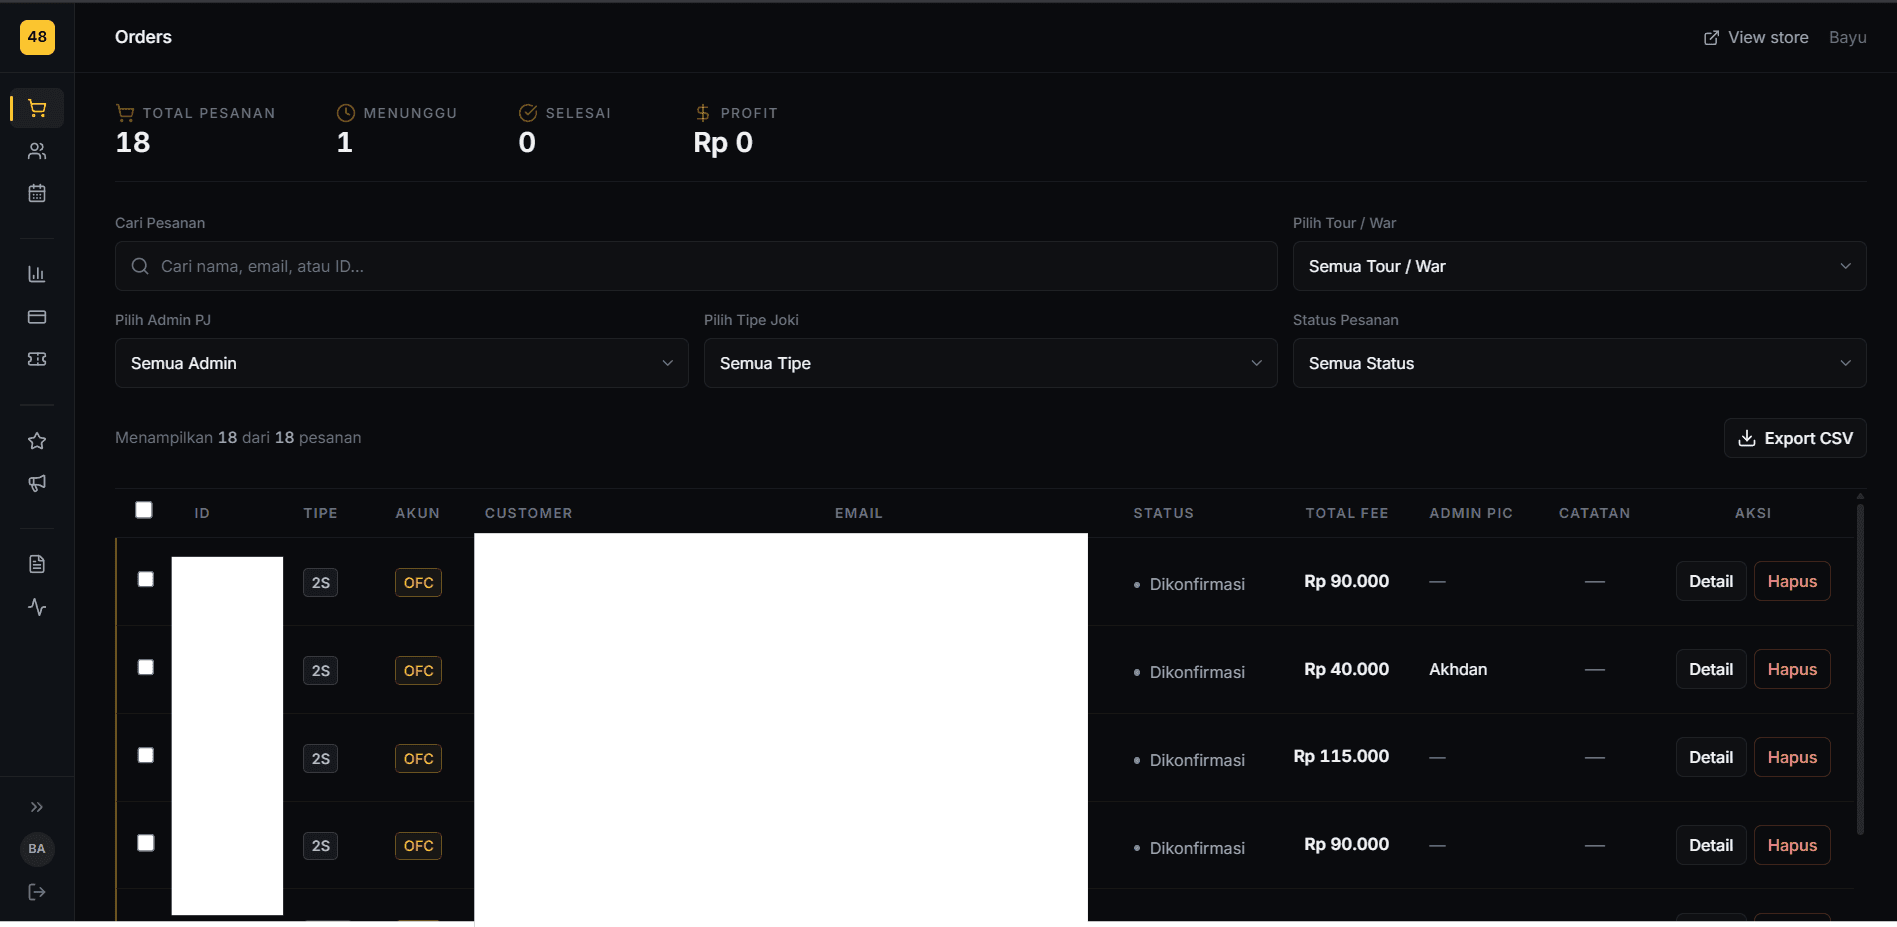Screen dimensions: 1897x927
Task: Click the TOTAL FEE column header
Action: click(x=1347, y=513)
